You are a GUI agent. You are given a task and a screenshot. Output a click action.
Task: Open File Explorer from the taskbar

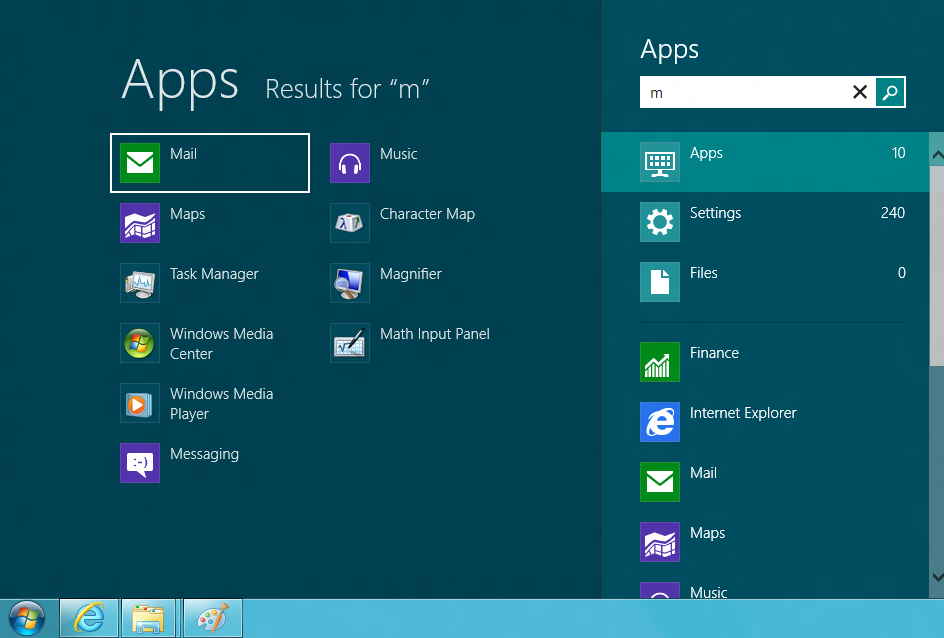[x=148, y=618]
